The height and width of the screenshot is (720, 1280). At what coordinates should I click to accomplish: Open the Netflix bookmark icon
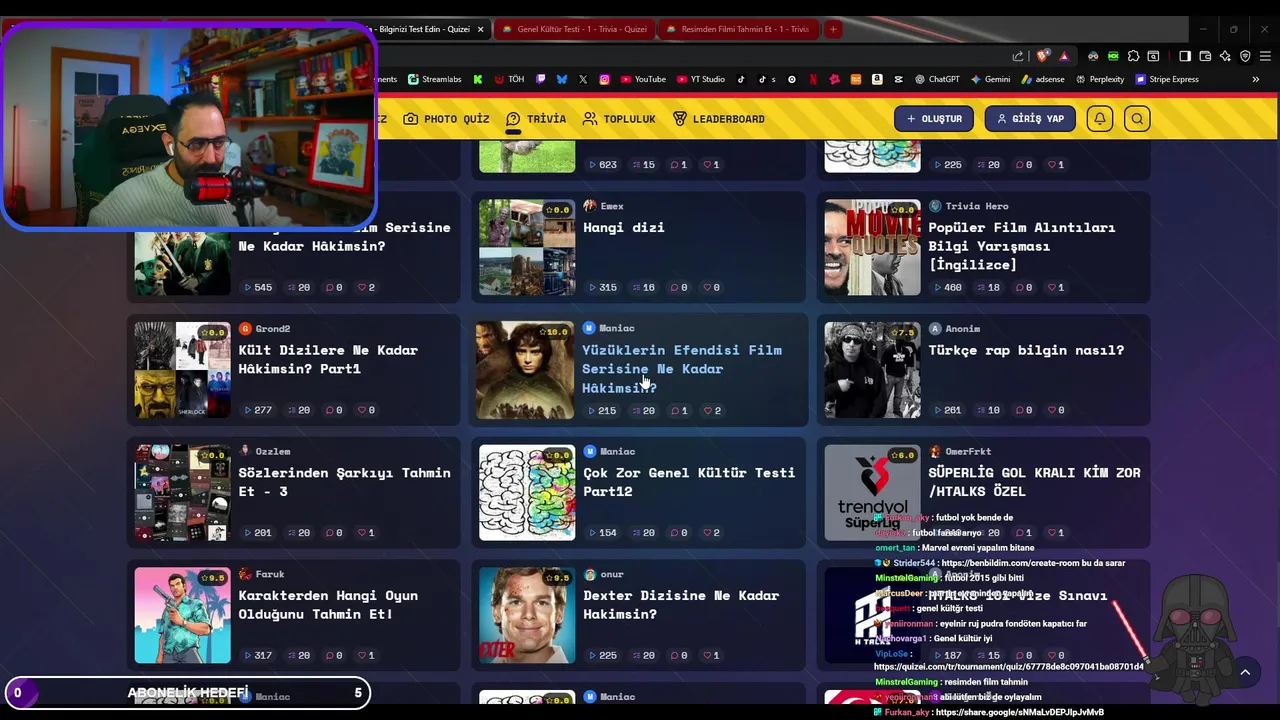[813, 79]
